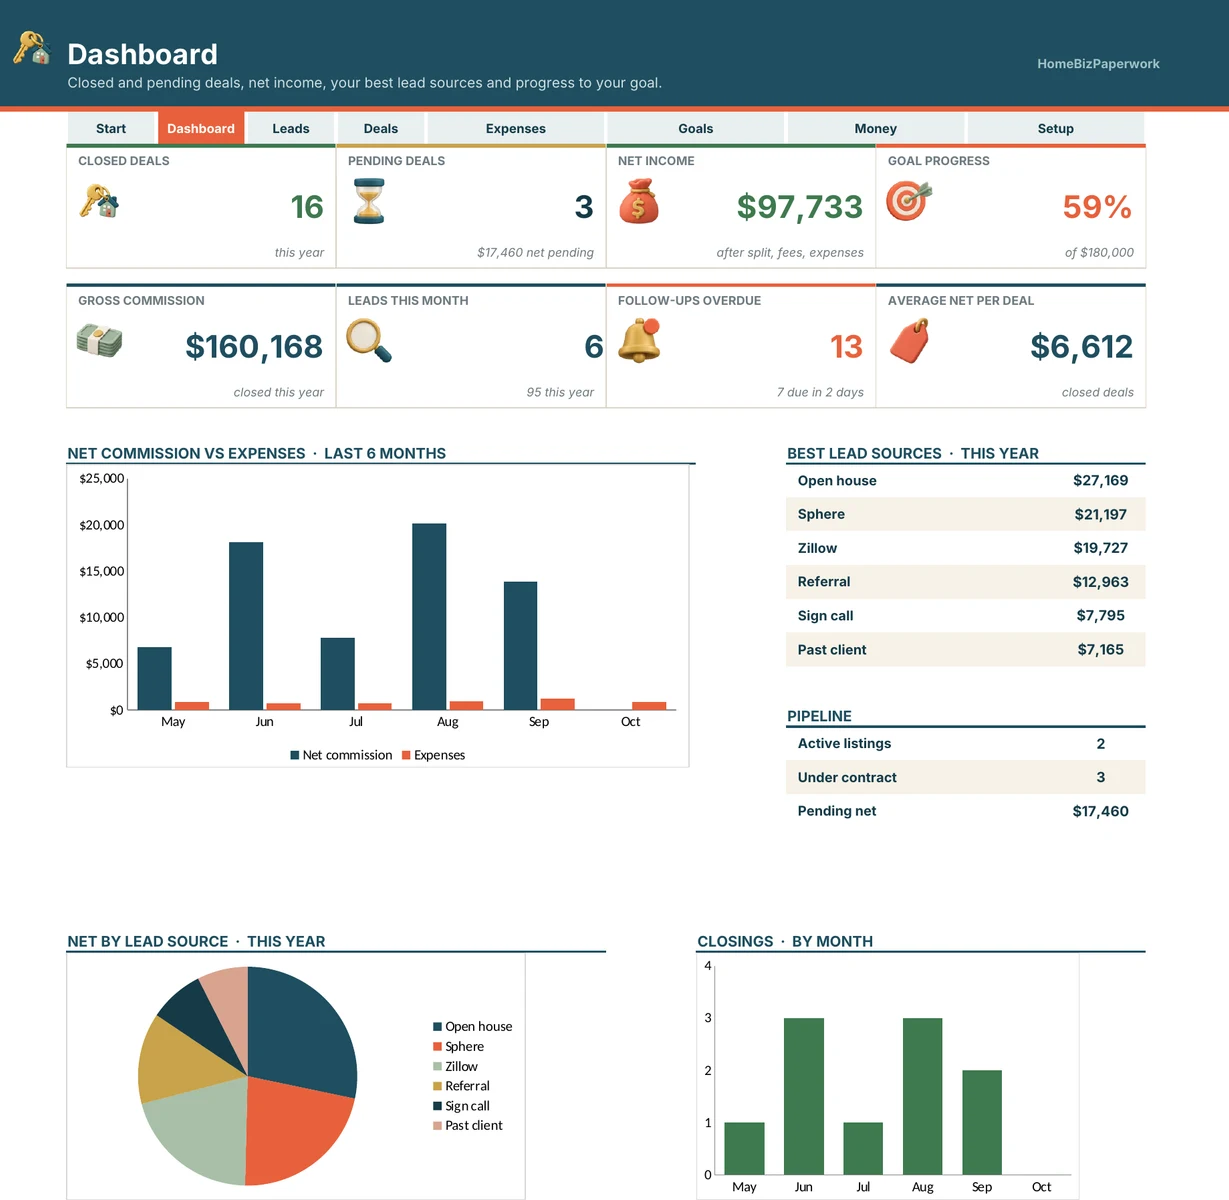This screenshot has width=1229, height=1200.
Task: Click the Active listings pipeline row
Action: point(966,743)
